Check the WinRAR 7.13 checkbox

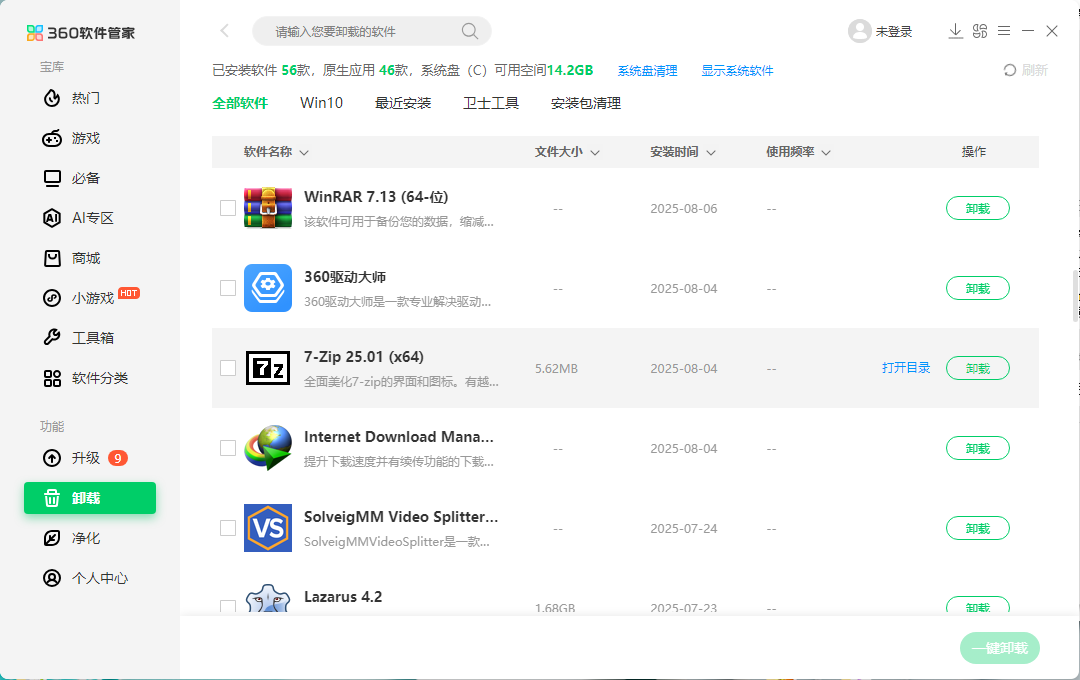pos(227,208)
